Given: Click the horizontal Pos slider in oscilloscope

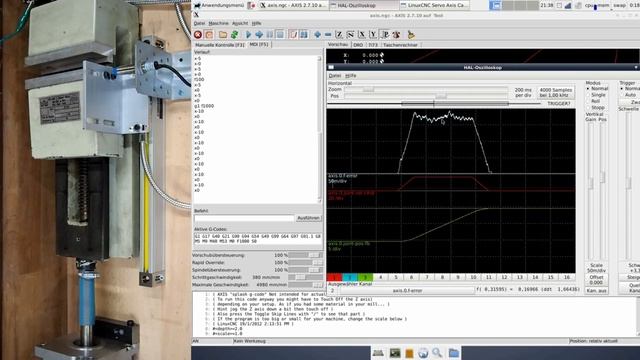Looking at the screenshot, I should pyautogui.click(x=426, y=96).
